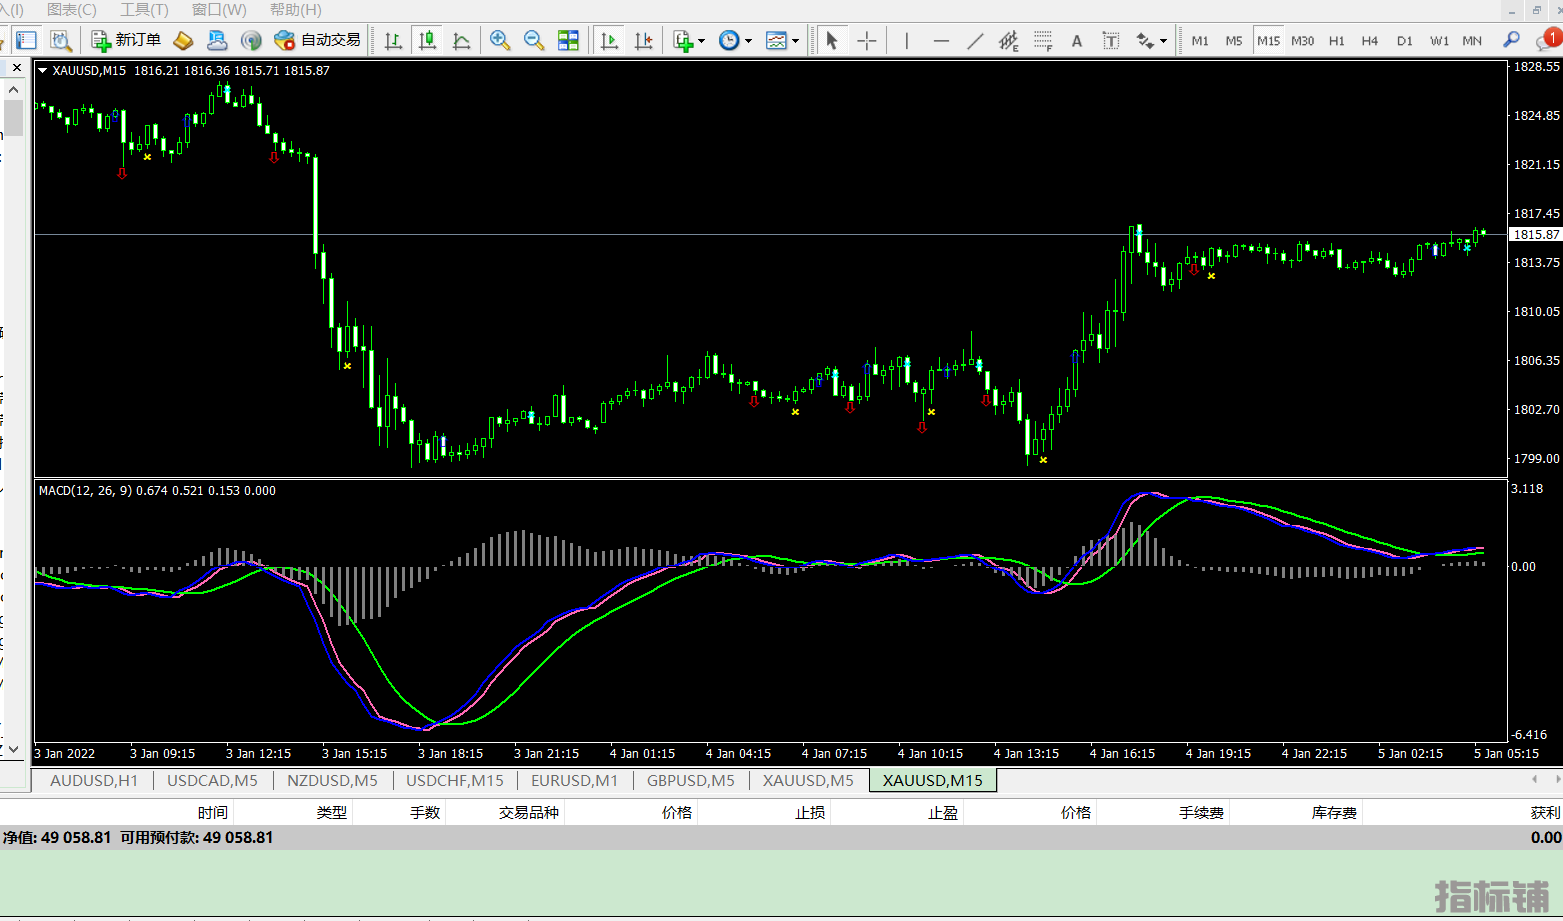The image size is (1563, 921).
Task: Click the periodicity clock icon
Action: tap(729, 40)
